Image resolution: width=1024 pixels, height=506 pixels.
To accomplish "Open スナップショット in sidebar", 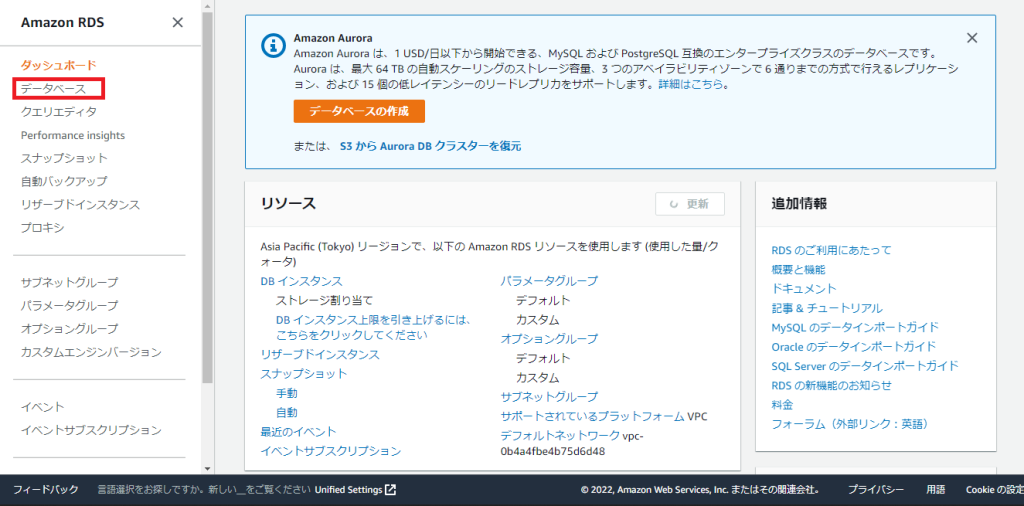I will [64, 158].
